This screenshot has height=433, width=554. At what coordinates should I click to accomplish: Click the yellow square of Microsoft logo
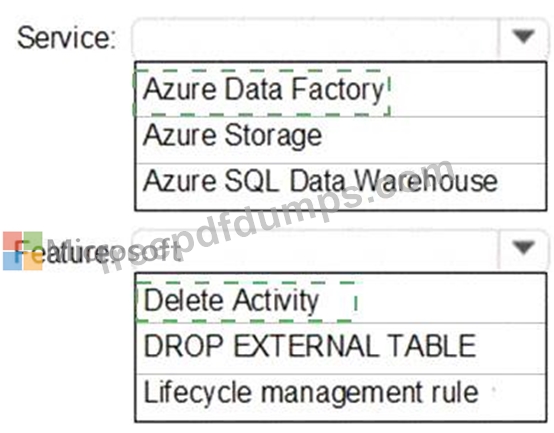(33, 261)
